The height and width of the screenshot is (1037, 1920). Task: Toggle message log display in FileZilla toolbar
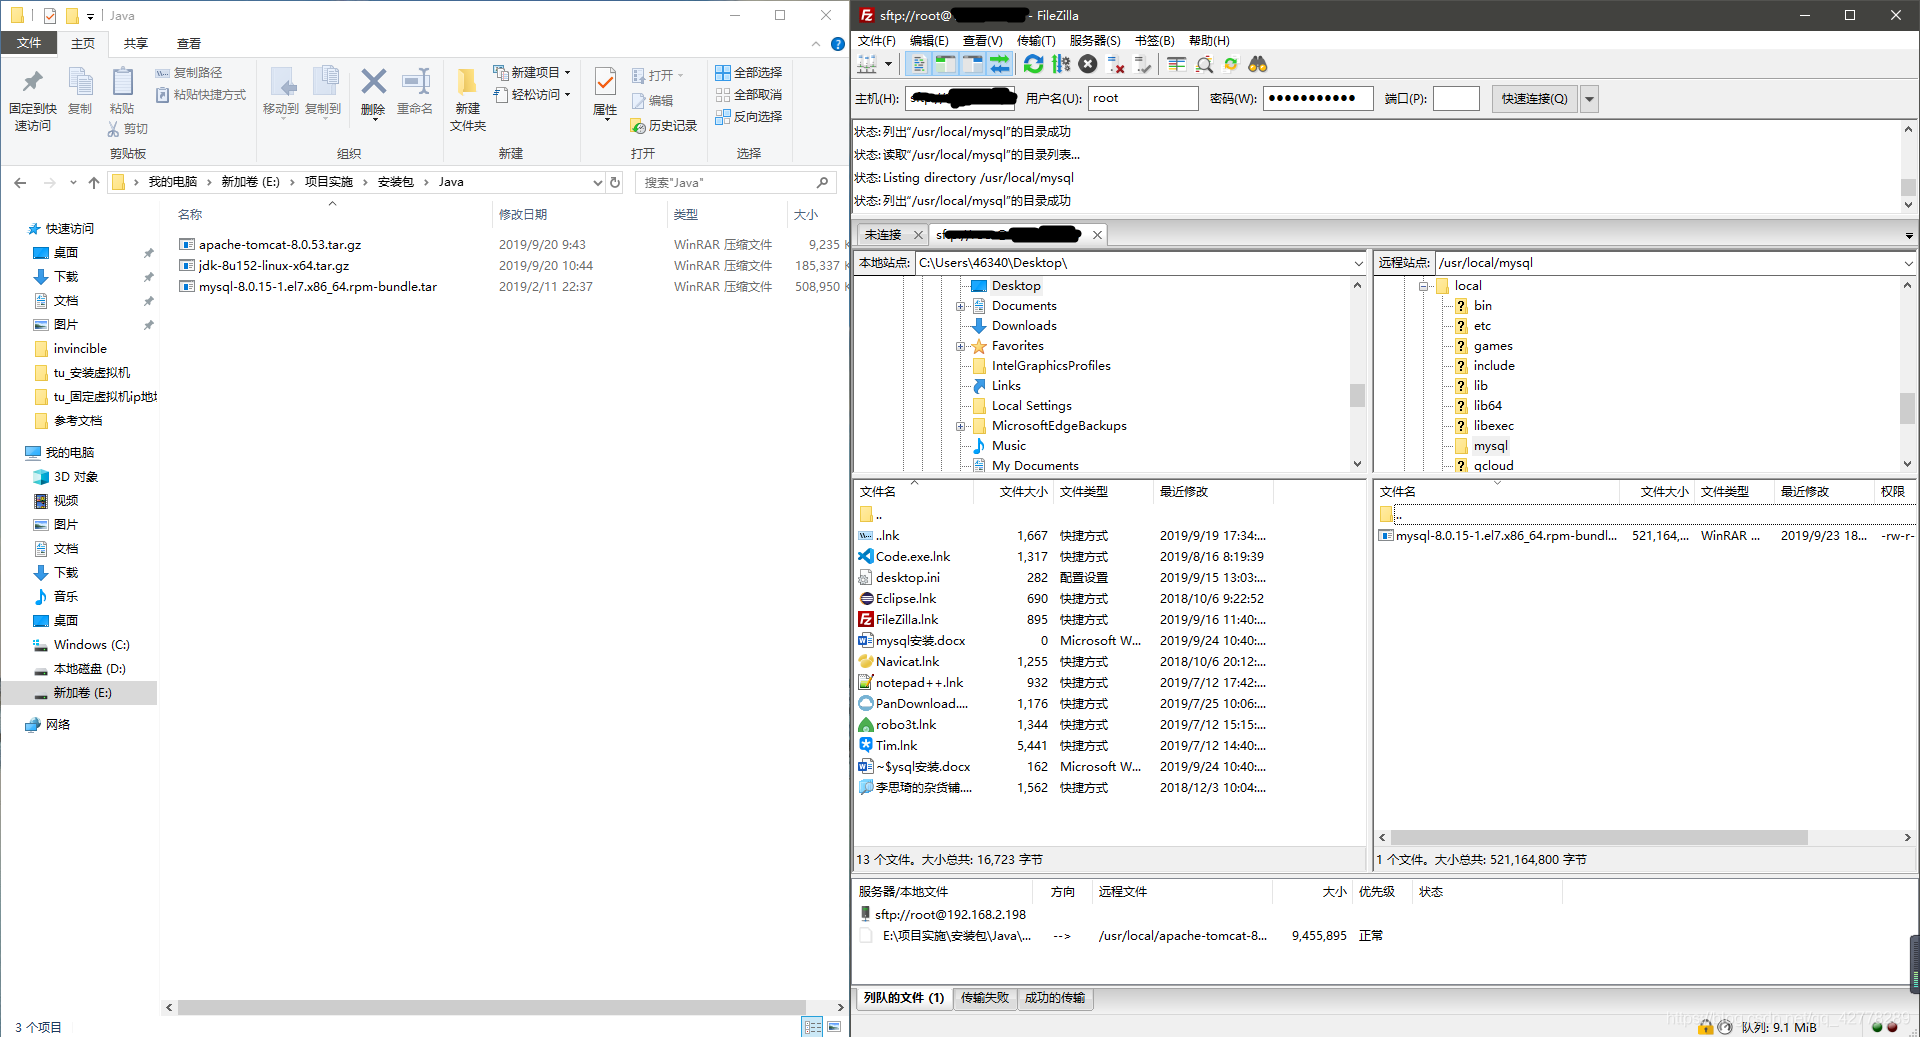click(918, 64)
